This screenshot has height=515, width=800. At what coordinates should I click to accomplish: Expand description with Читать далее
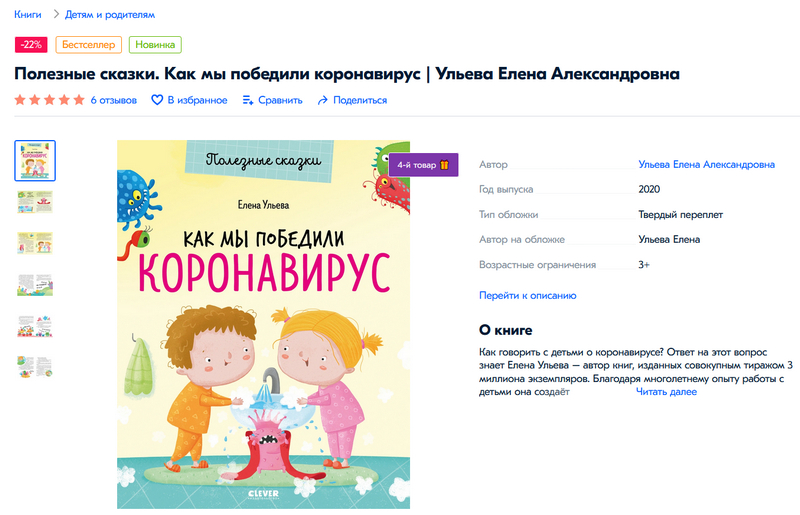tap(666, 391)
